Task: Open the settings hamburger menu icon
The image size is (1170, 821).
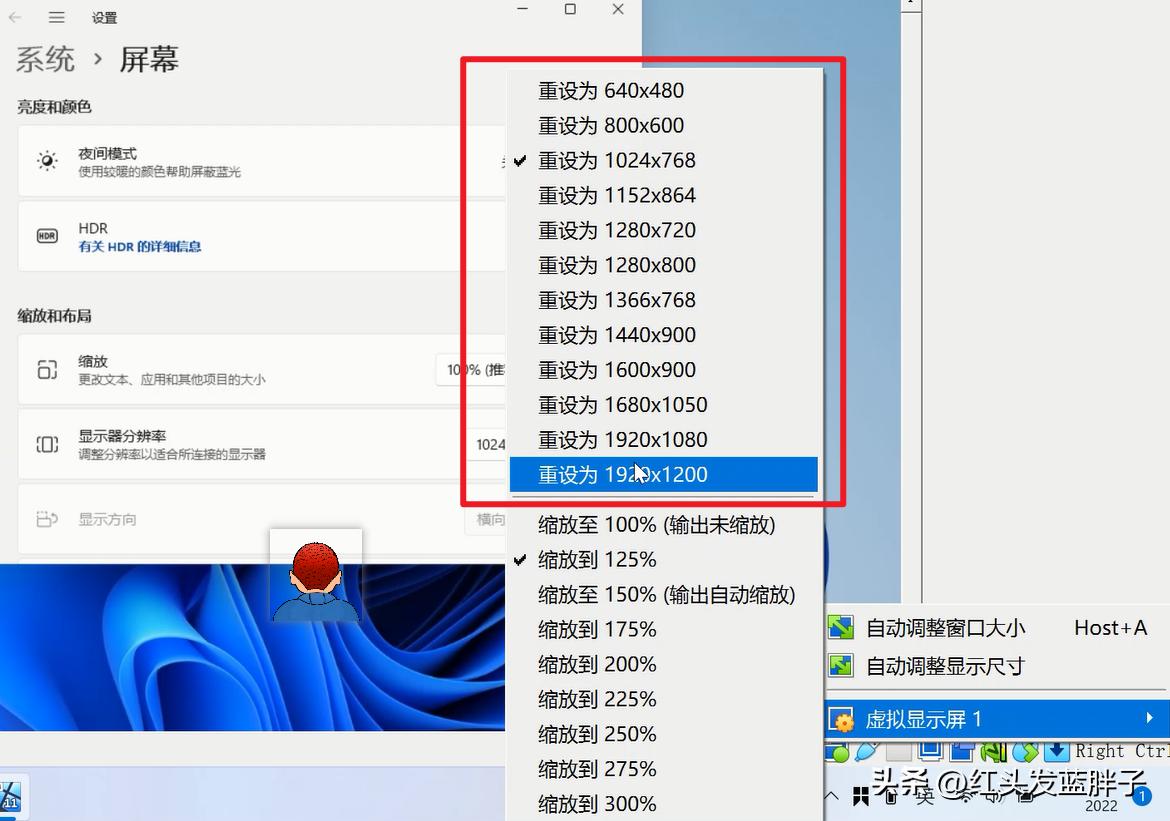Action: coord(57,16)
